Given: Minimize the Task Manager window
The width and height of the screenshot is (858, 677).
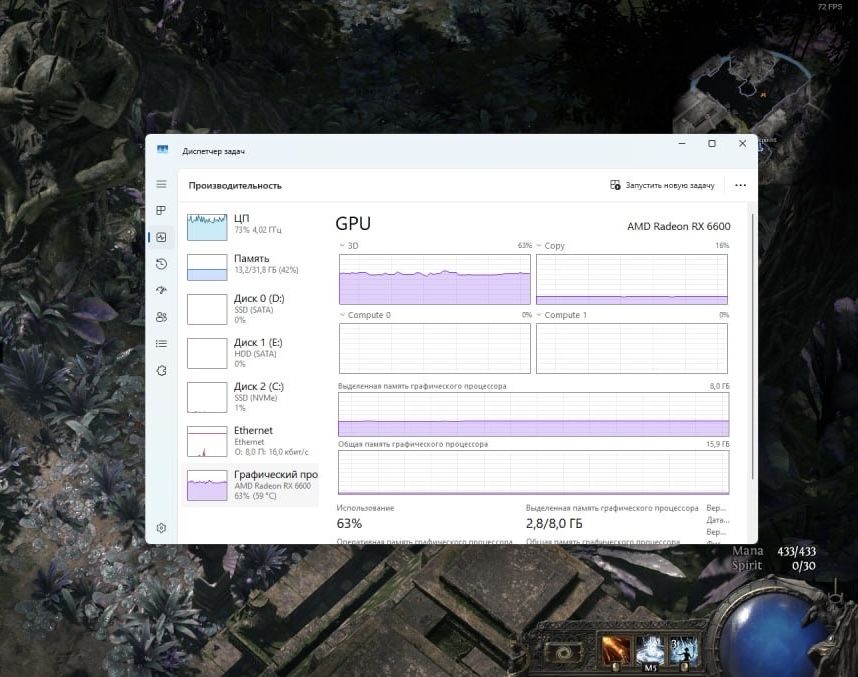Looking at the screenshot, I should (x=682, y=143).
